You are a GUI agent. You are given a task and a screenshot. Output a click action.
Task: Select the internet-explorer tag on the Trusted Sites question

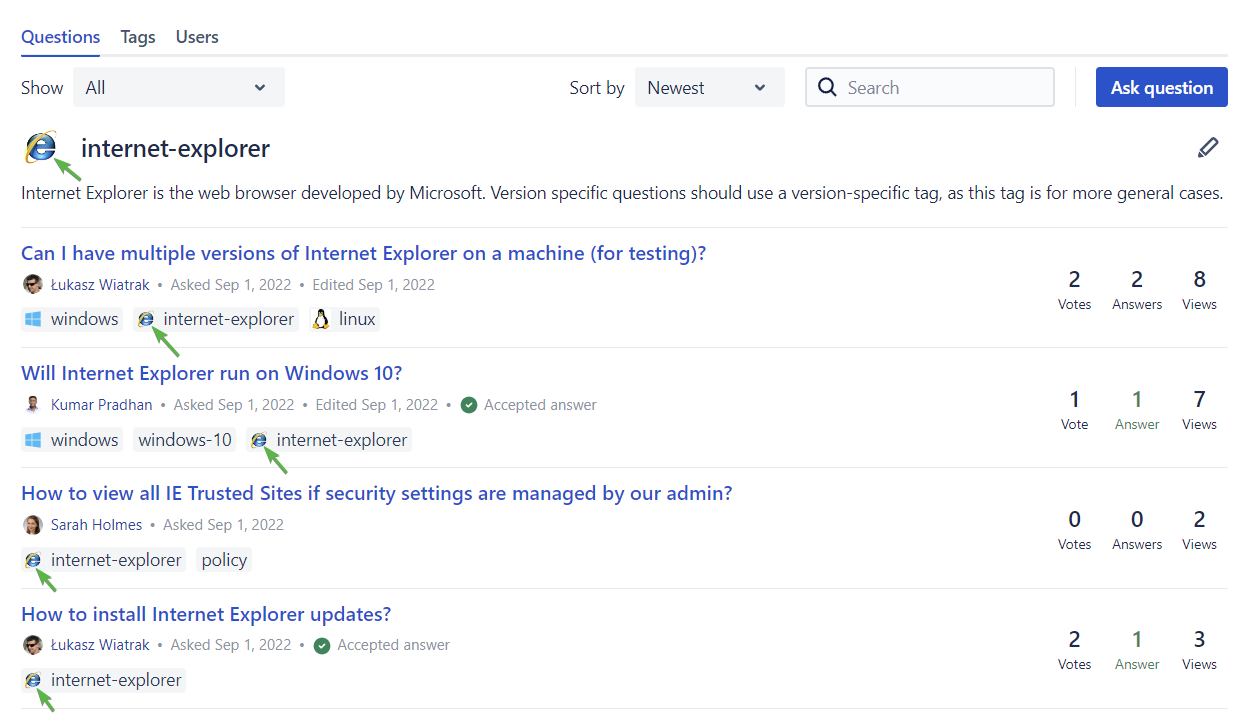(x=104, y=560)
